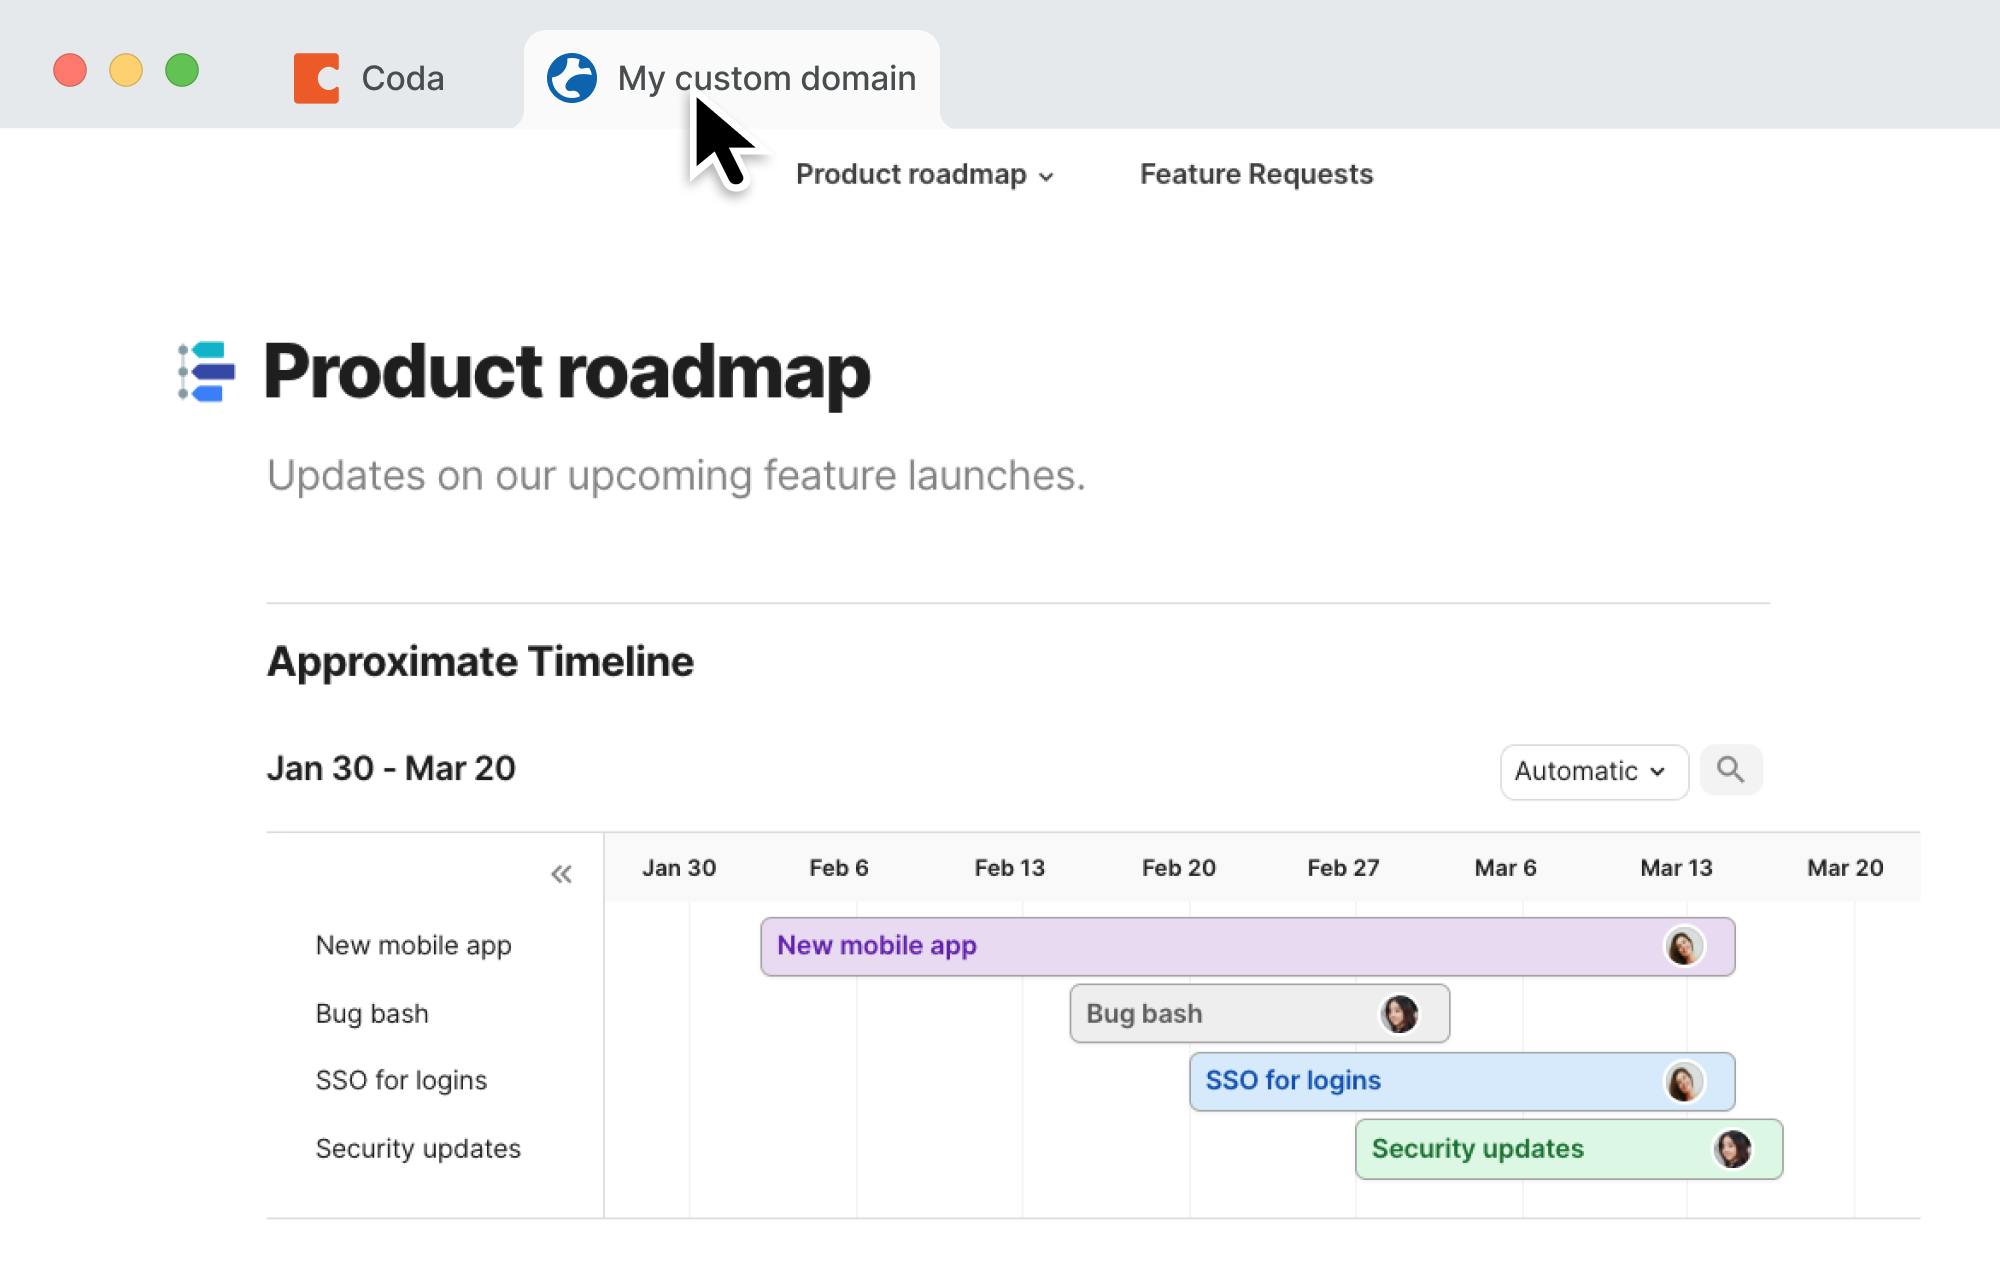Click the avatar on New mobile app bar
This screenshot has width=2000, height=1286.
pos(1683,946)
